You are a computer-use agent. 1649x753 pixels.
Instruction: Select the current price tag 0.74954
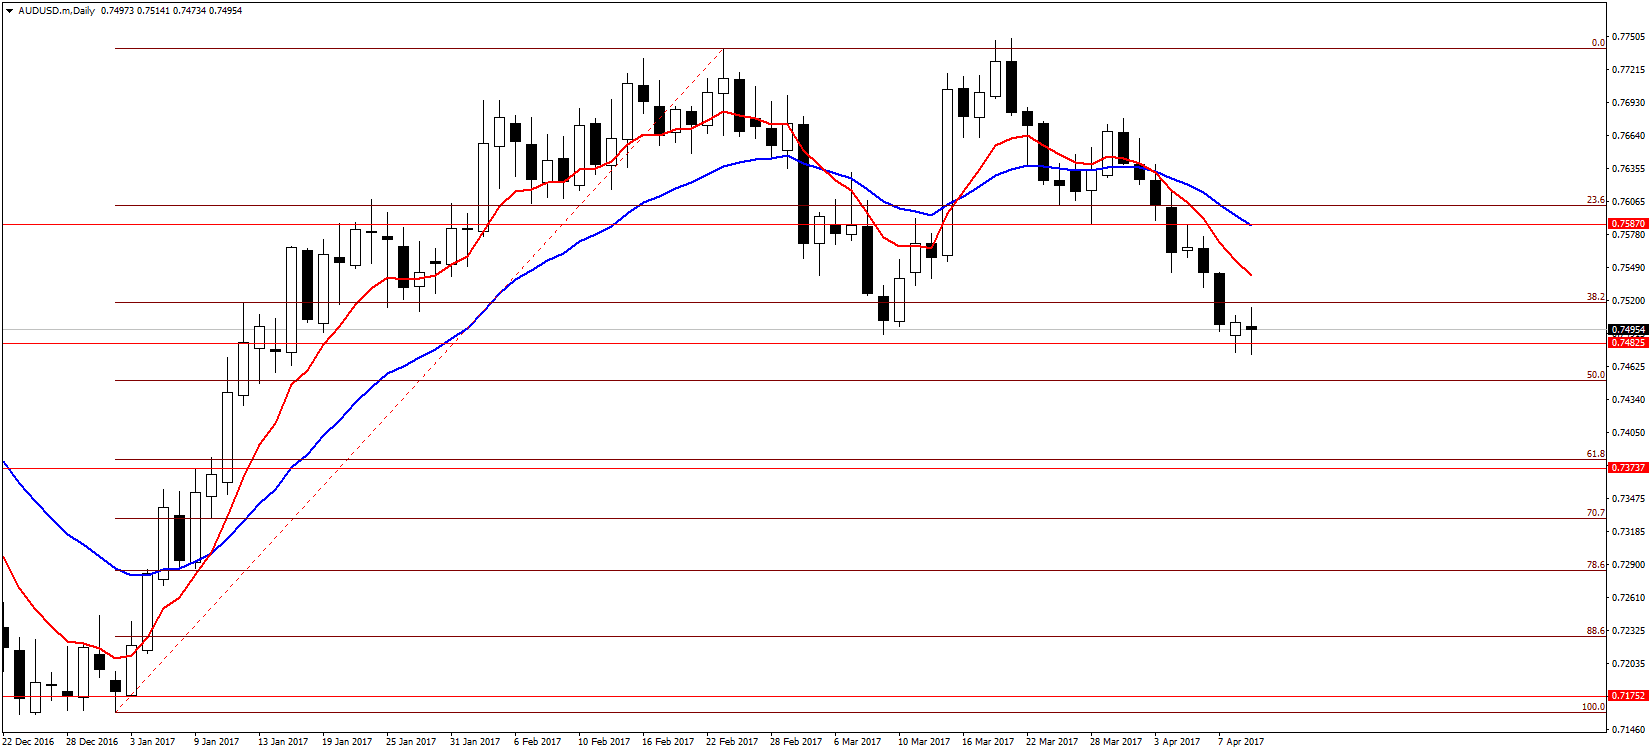(x=1627, y=329)
